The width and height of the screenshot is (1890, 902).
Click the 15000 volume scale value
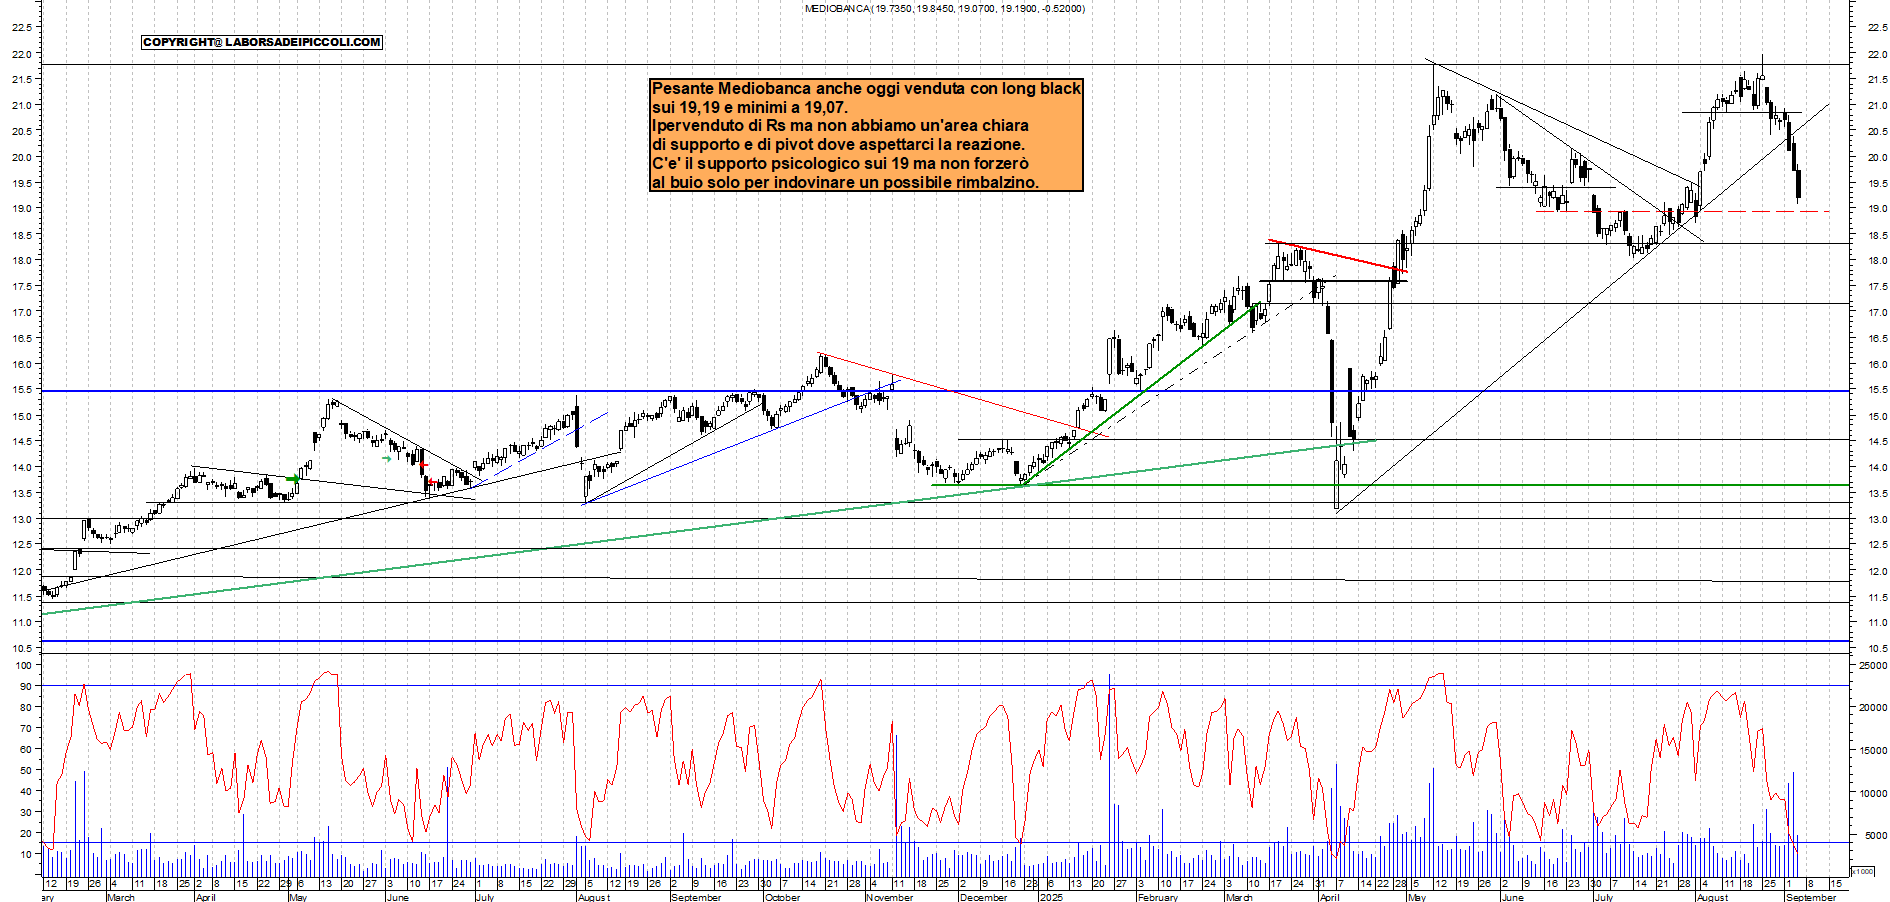click(x=1872, y=750)
